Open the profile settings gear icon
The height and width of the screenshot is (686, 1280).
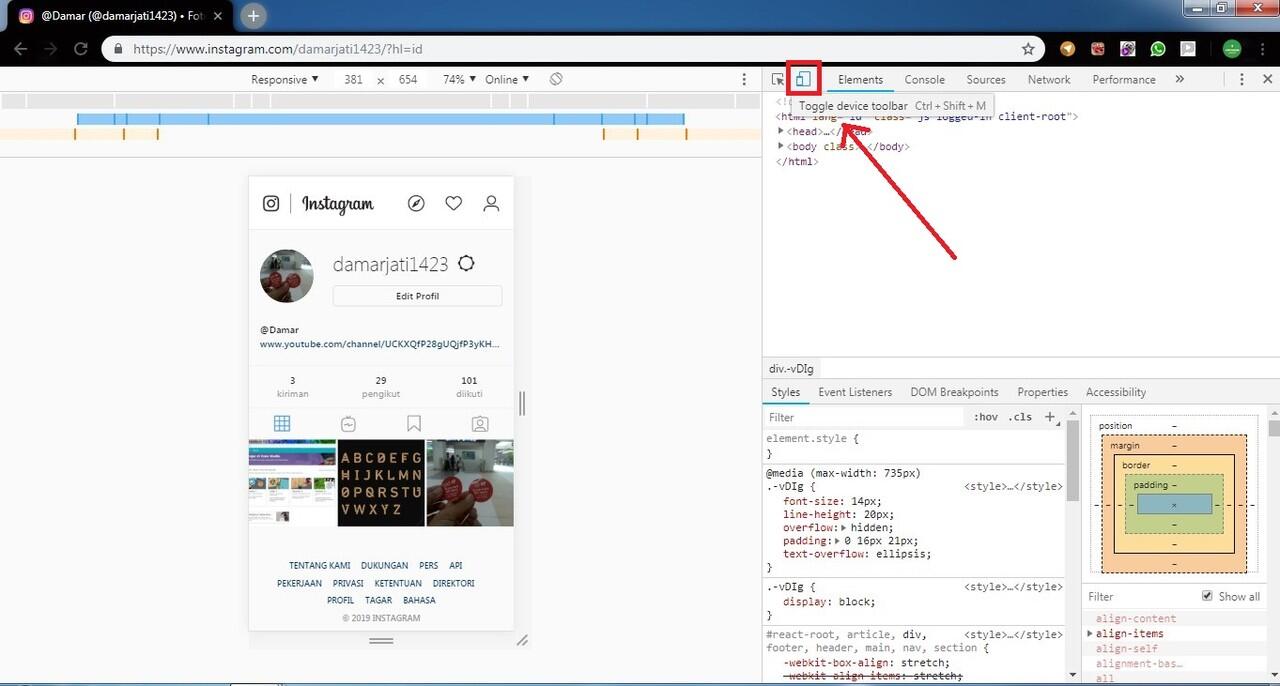click(466, 264)
